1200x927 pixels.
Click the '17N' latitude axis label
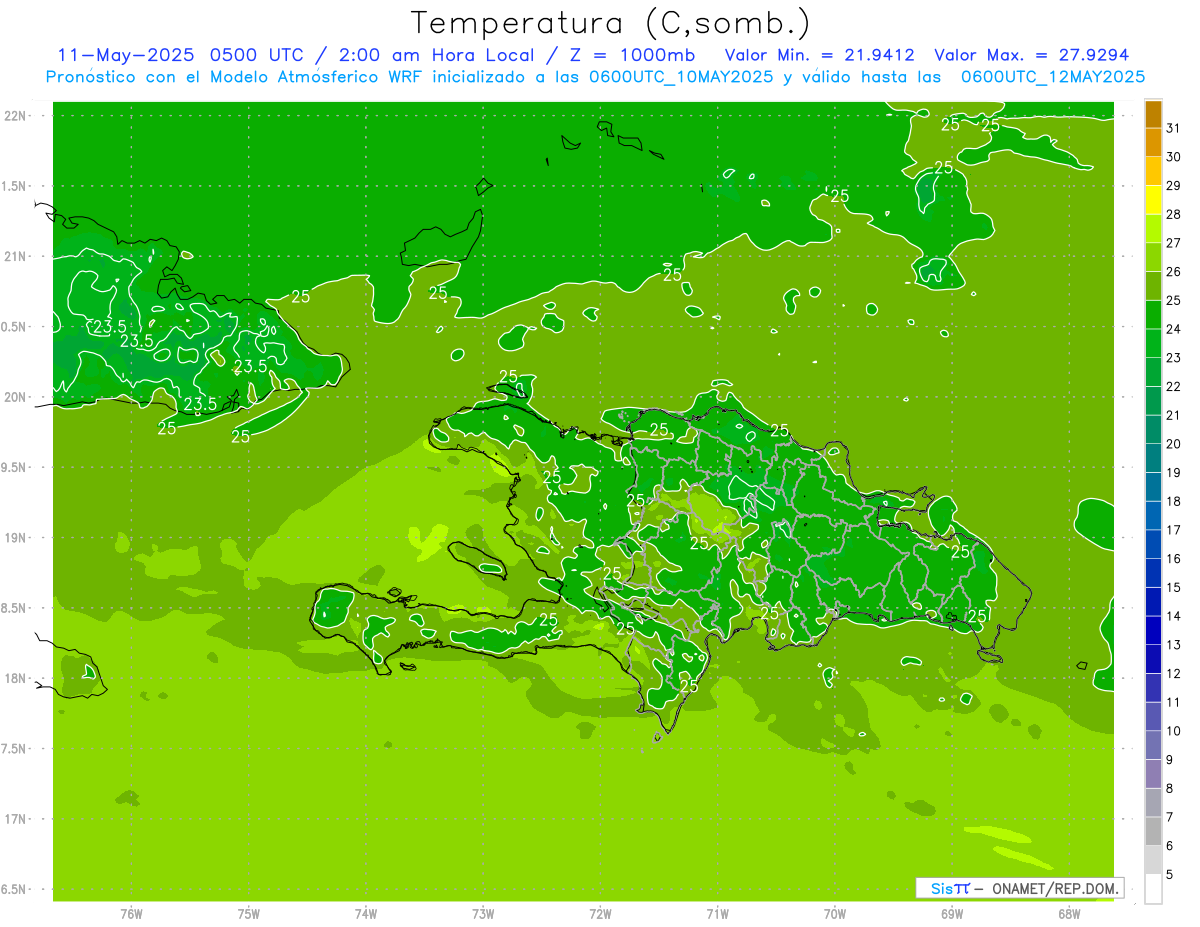(15, 819)
